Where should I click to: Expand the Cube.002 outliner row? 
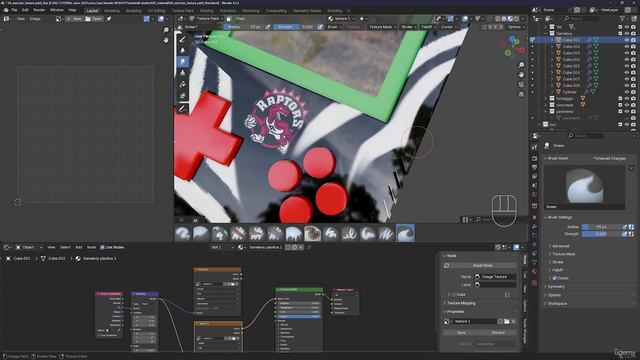(552, 47)
